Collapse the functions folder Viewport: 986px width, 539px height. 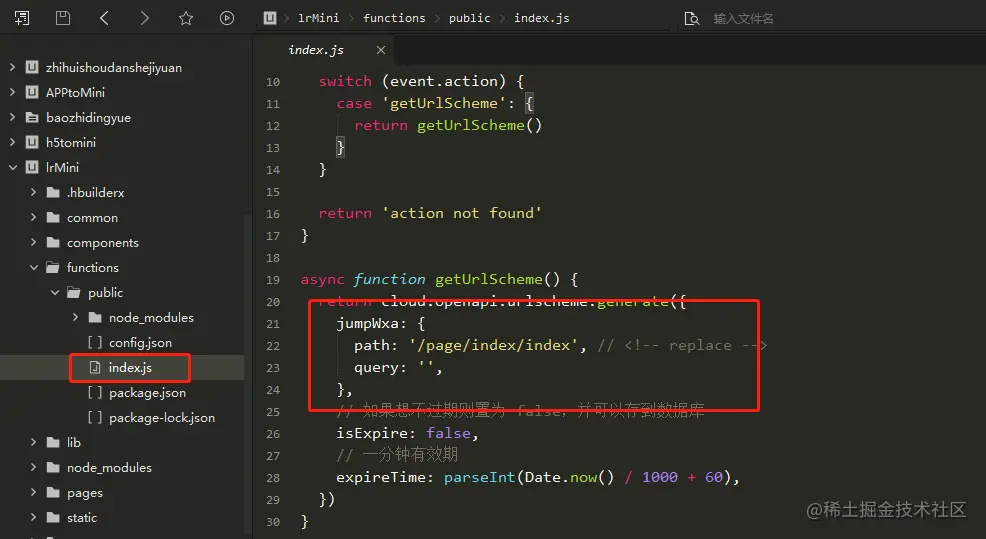(x=33, y=267)
